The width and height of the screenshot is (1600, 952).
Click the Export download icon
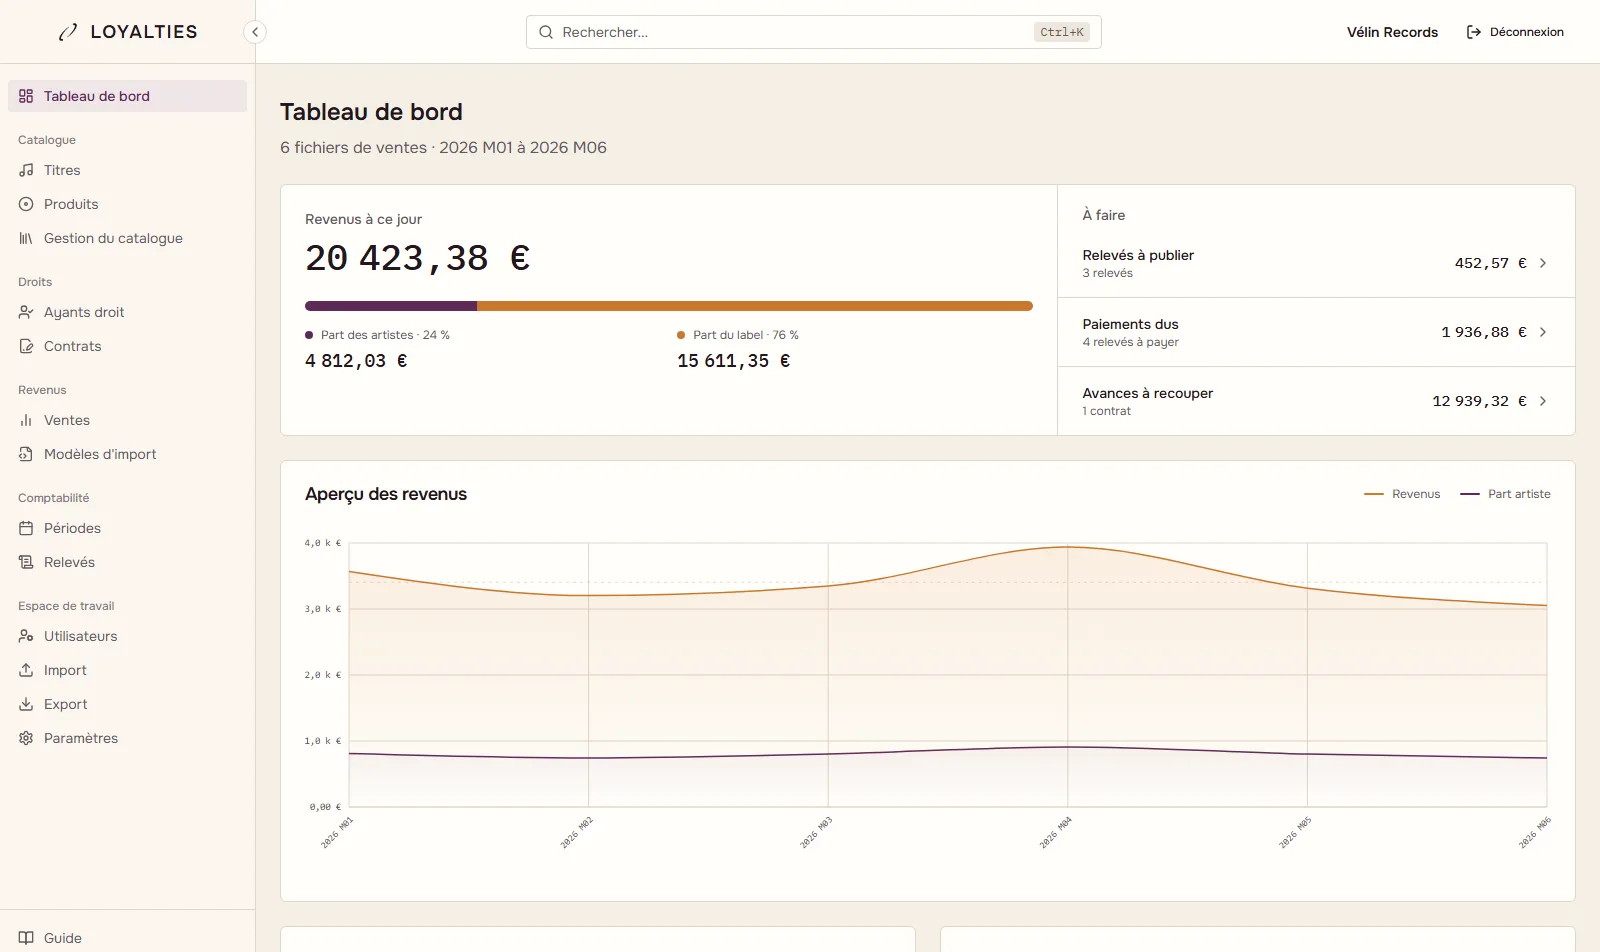[26, 704]
